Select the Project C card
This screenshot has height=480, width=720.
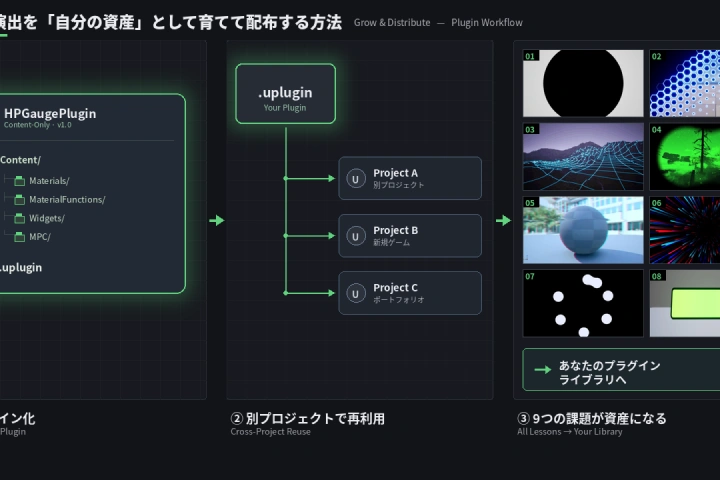click(410, 293)
